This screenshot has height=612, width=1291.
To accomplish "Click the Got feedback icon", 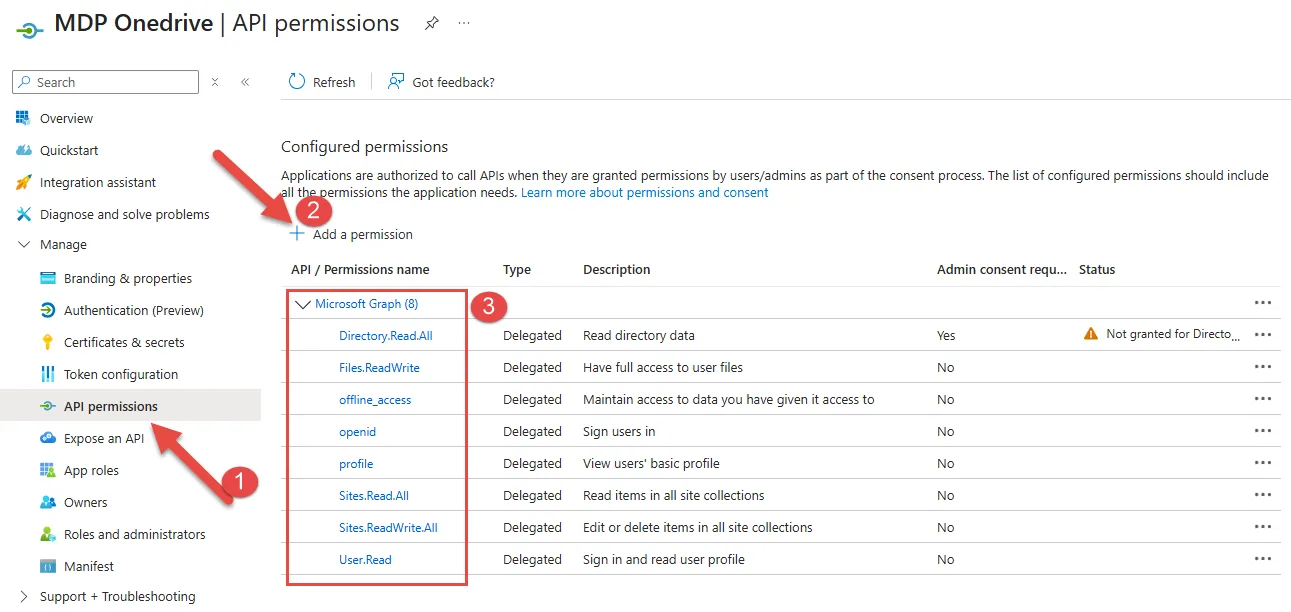I will point(396,81).
